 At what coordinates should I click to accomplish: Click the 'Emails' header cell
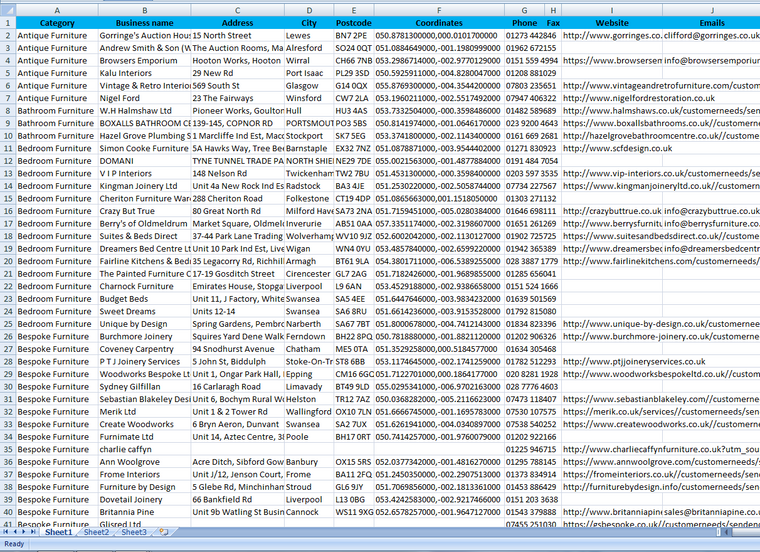pos(712,23)
